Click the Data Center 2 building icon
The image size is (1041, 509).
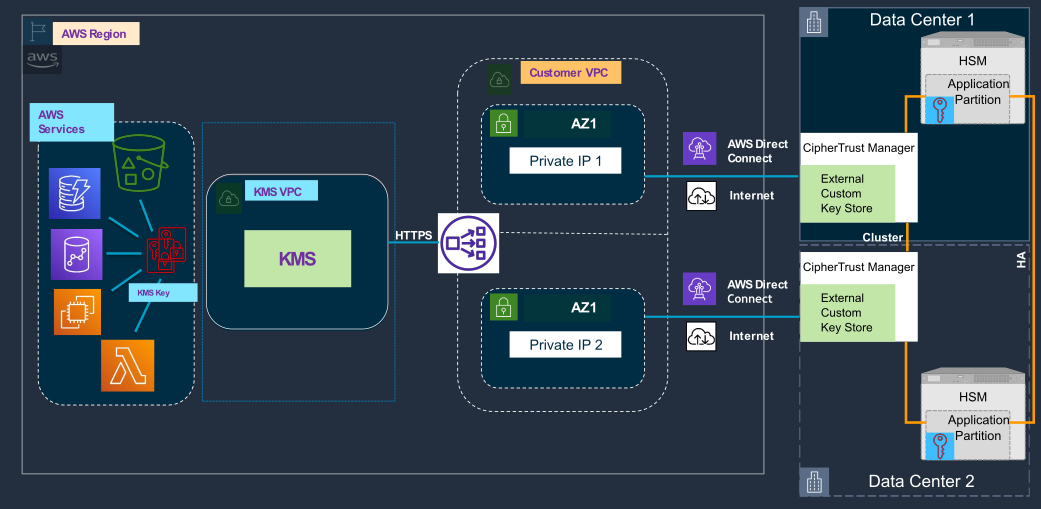click(x=814, y=482)
